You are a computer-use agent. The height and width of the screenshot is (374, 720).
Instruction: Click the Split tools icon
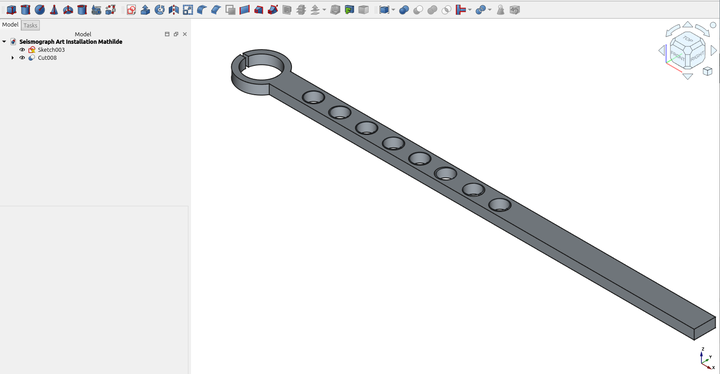pyautogui.click(x=480, y=10)
